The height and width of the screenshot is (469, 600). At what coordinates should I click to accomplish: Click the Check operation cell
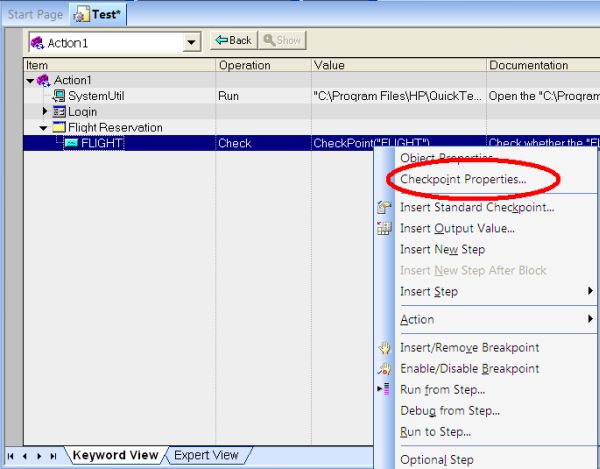coord(263,143)
